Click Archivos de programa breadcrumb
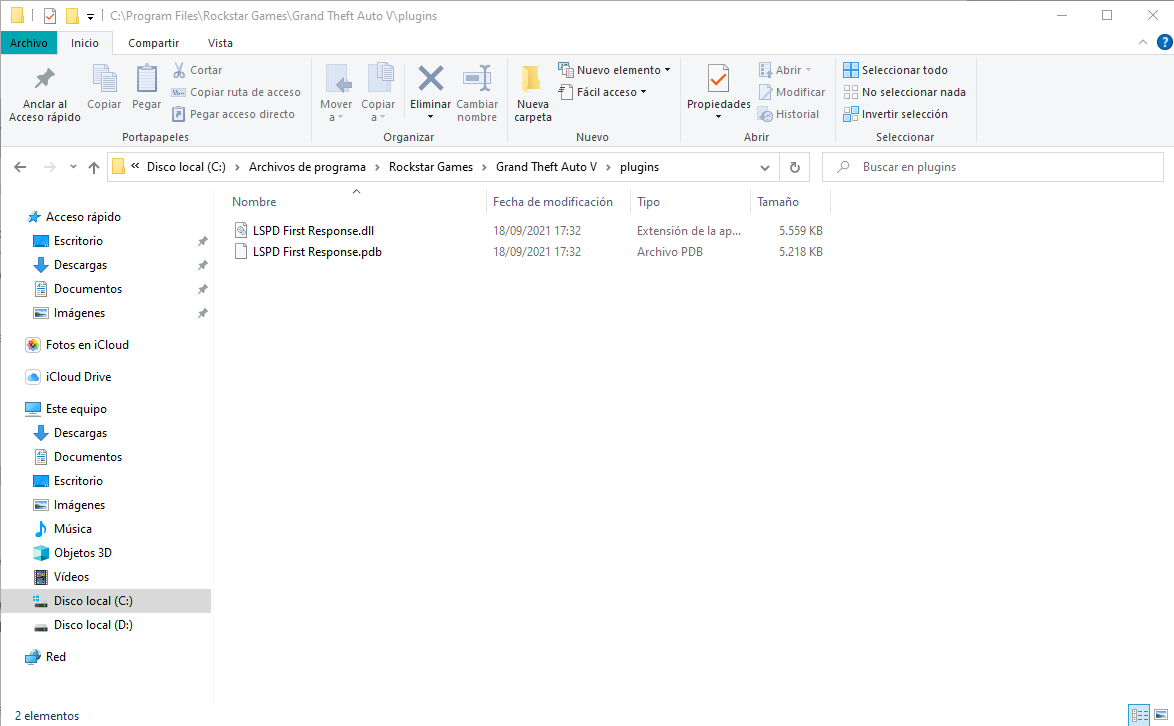Viewport: 1174px width, 726px height. pyautogui.click(x=307, y=167)
